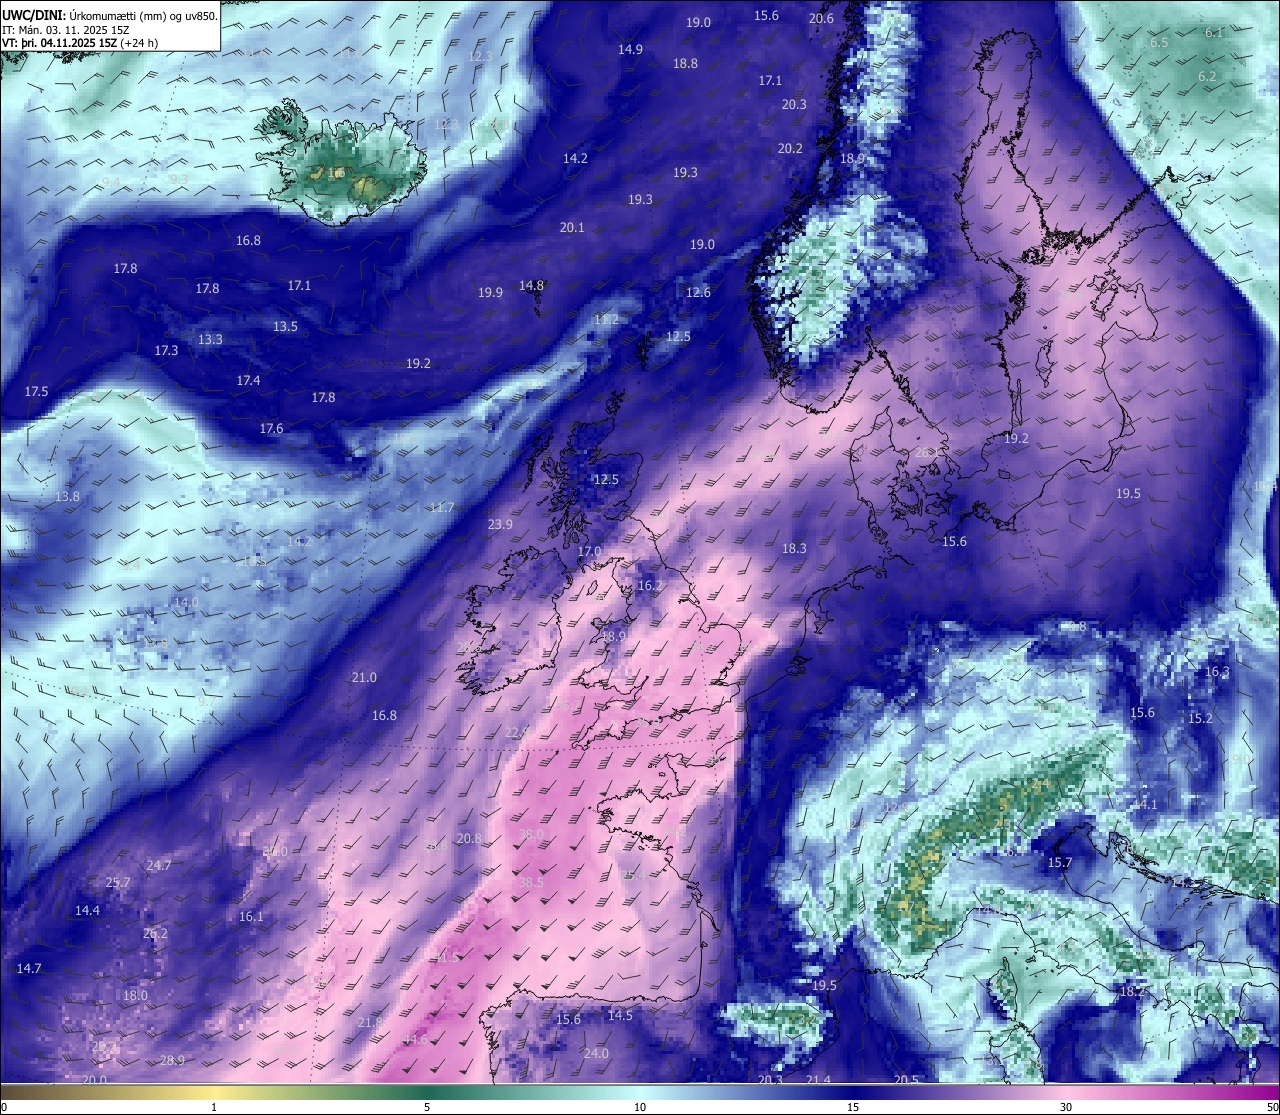The height and width of the screenshot is (1115, 1280).
Task: Click the 16.2 value over northern England
Action: click(x=650, y=586)
